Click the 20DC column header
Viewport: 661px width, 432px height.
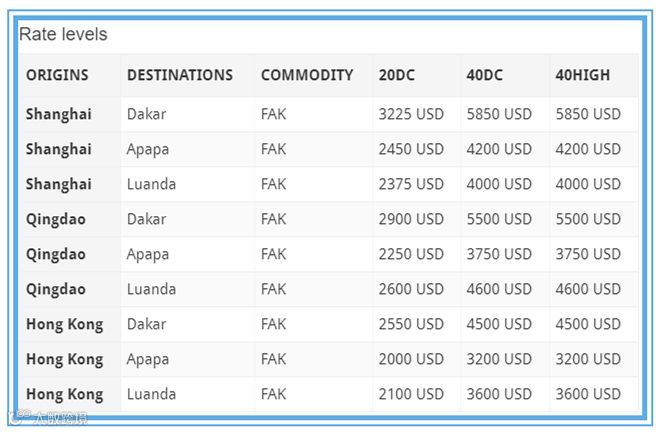pyautogui.click(x=398, y=75)
